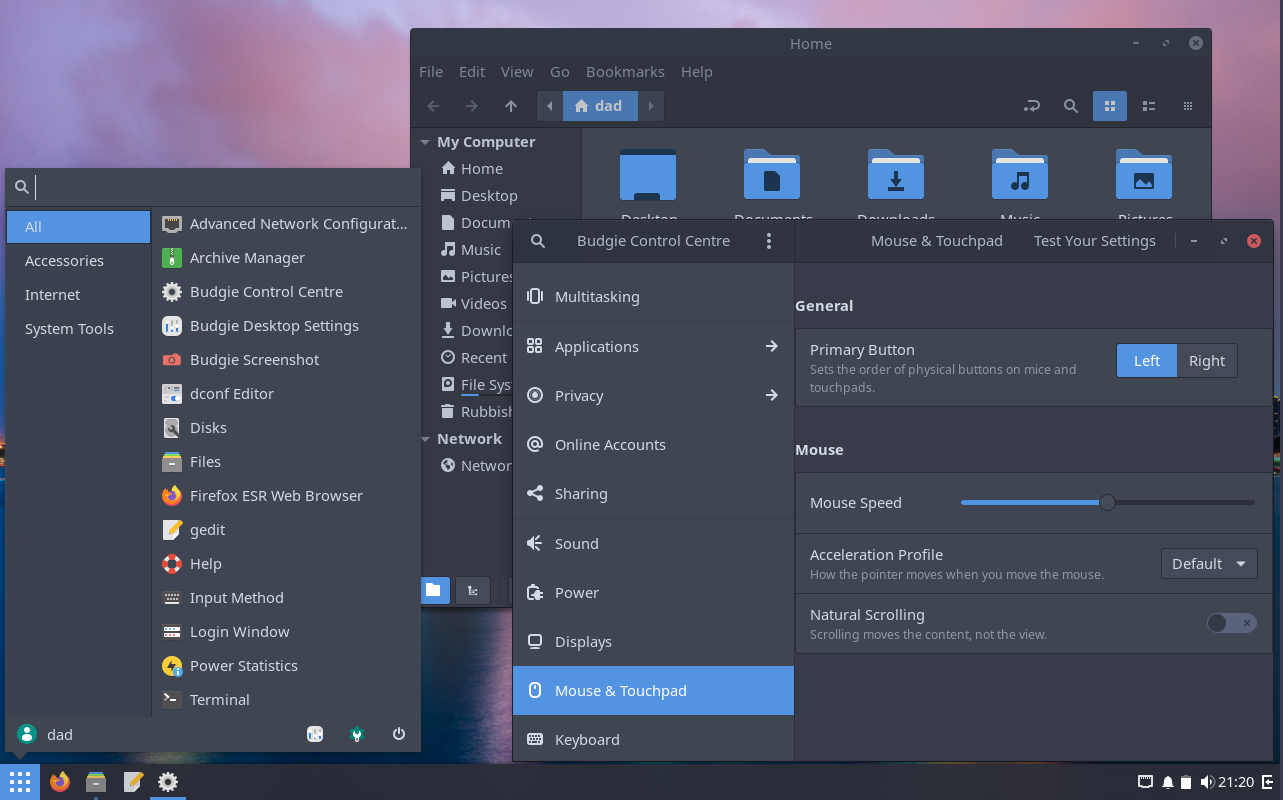
Task: Click the dad path button in Files
Action: pos(600,106)
